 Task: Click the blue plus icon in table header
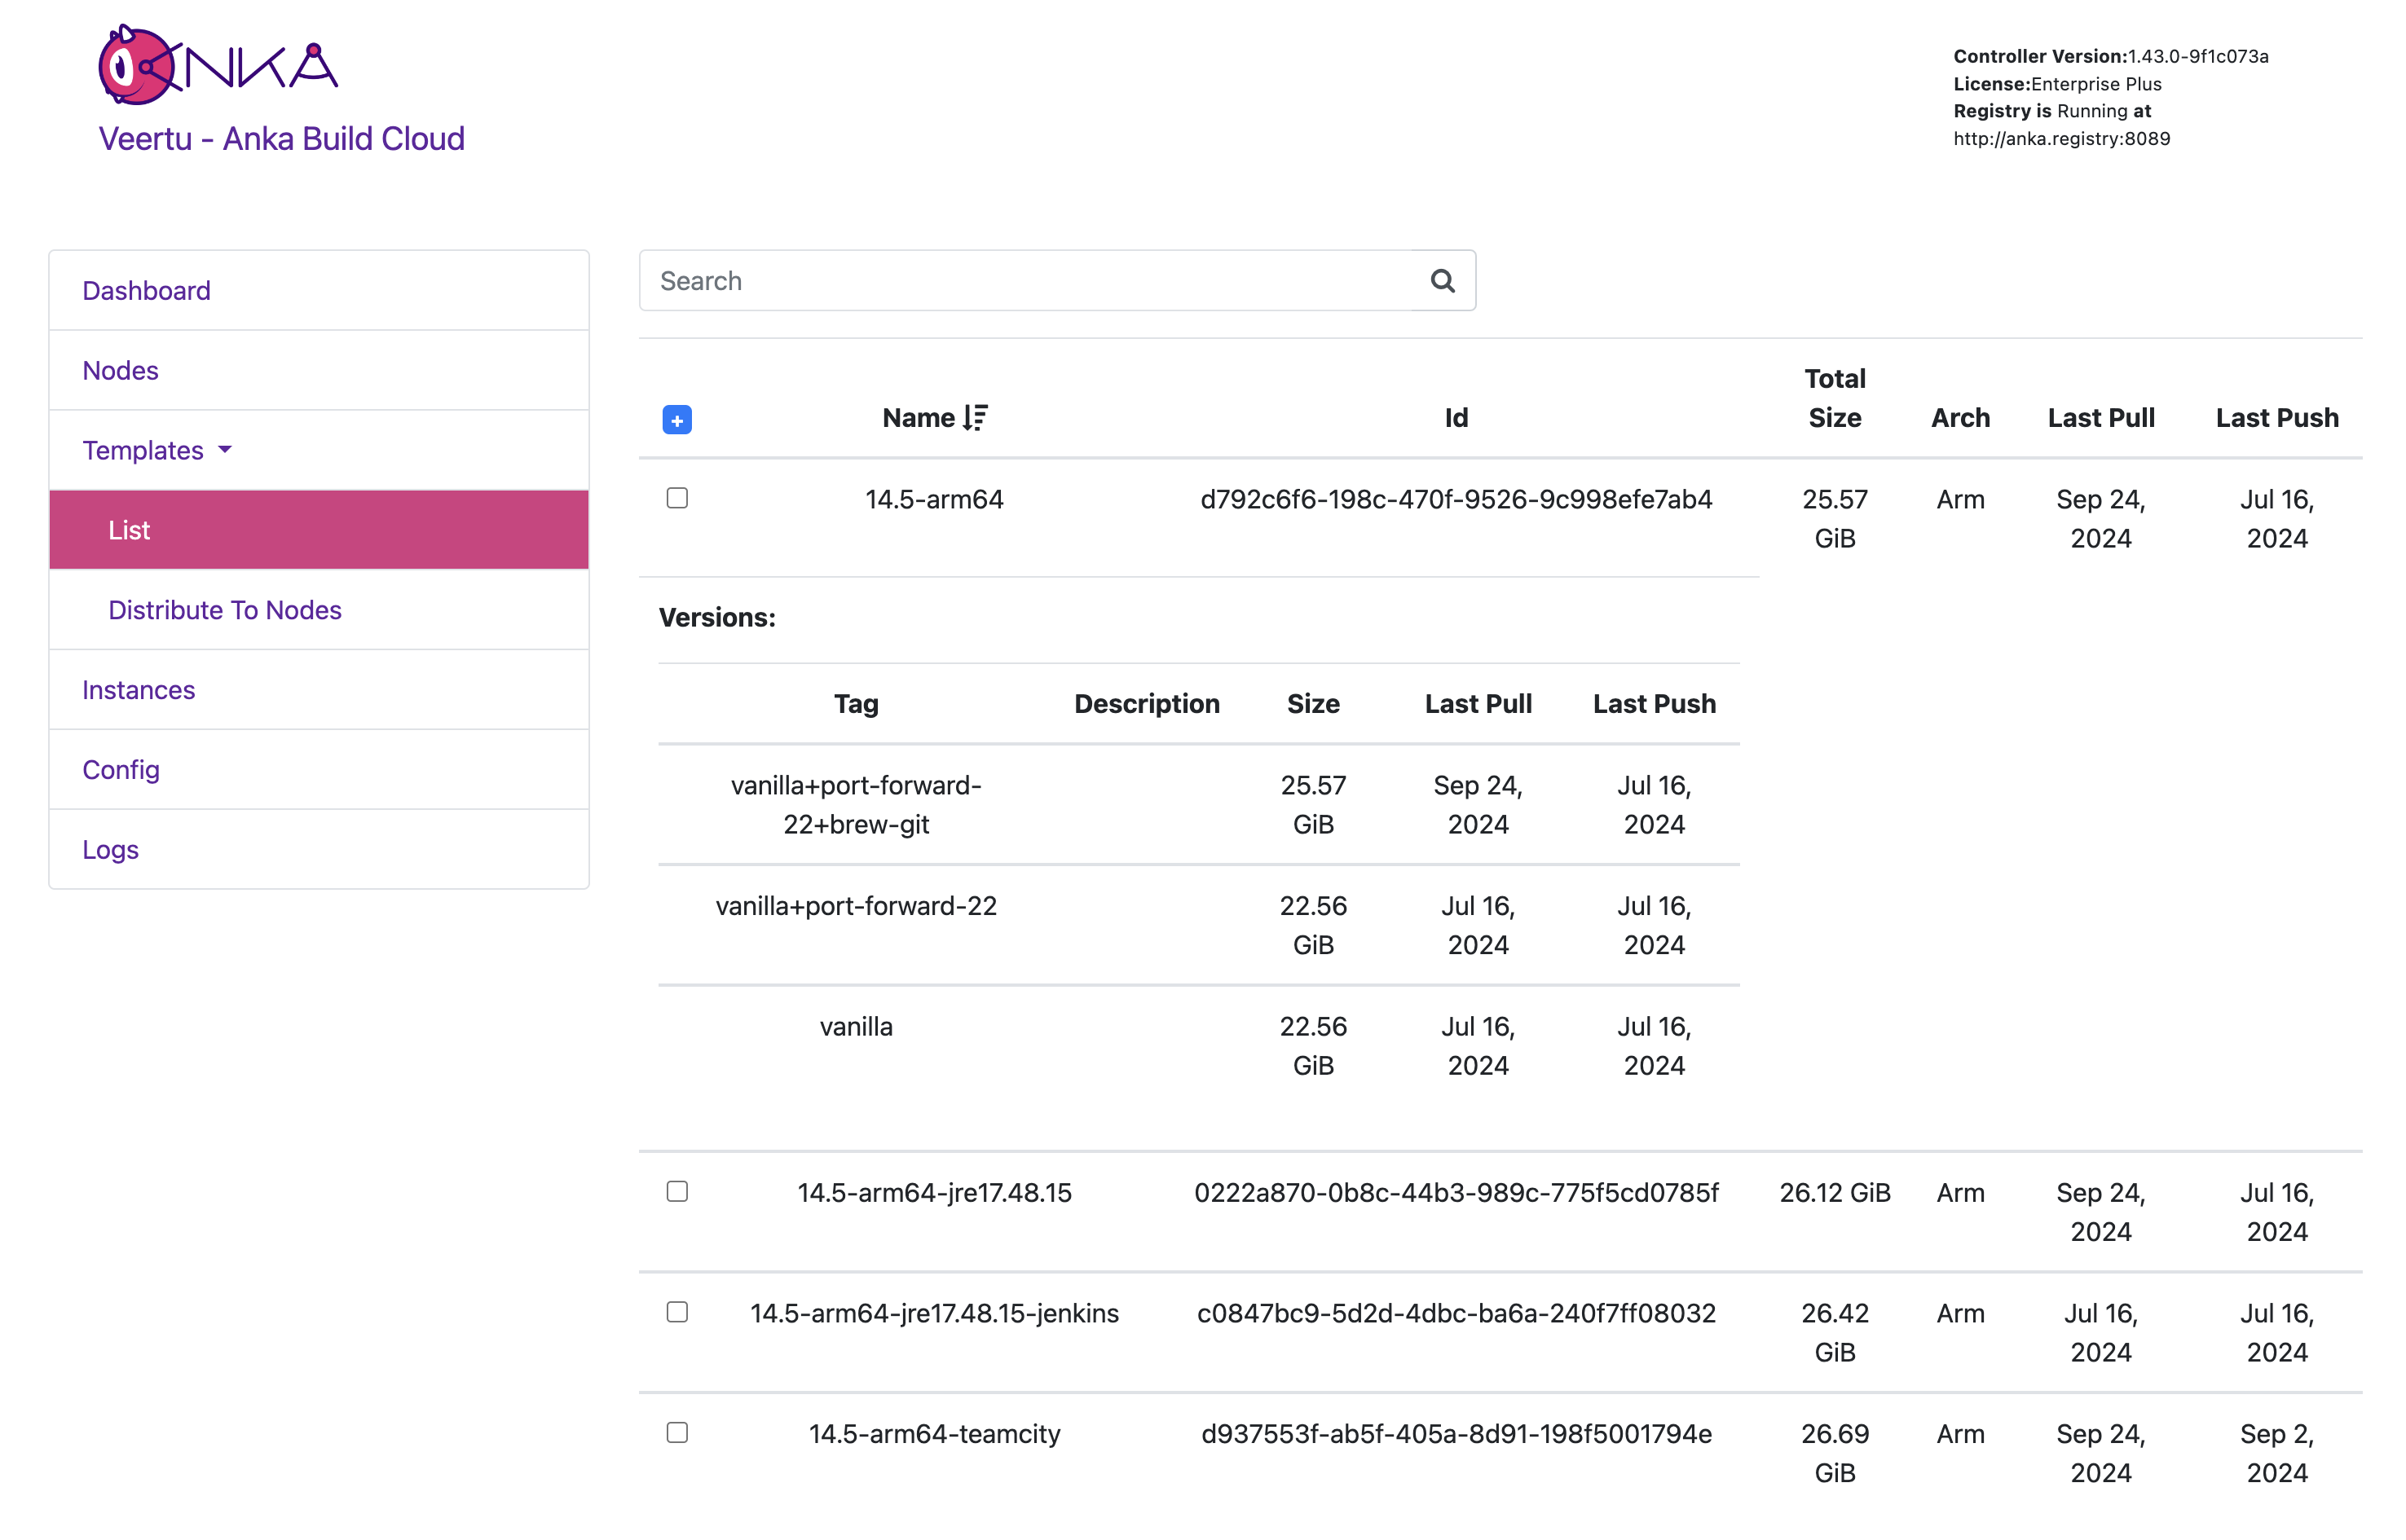point(677,420)
